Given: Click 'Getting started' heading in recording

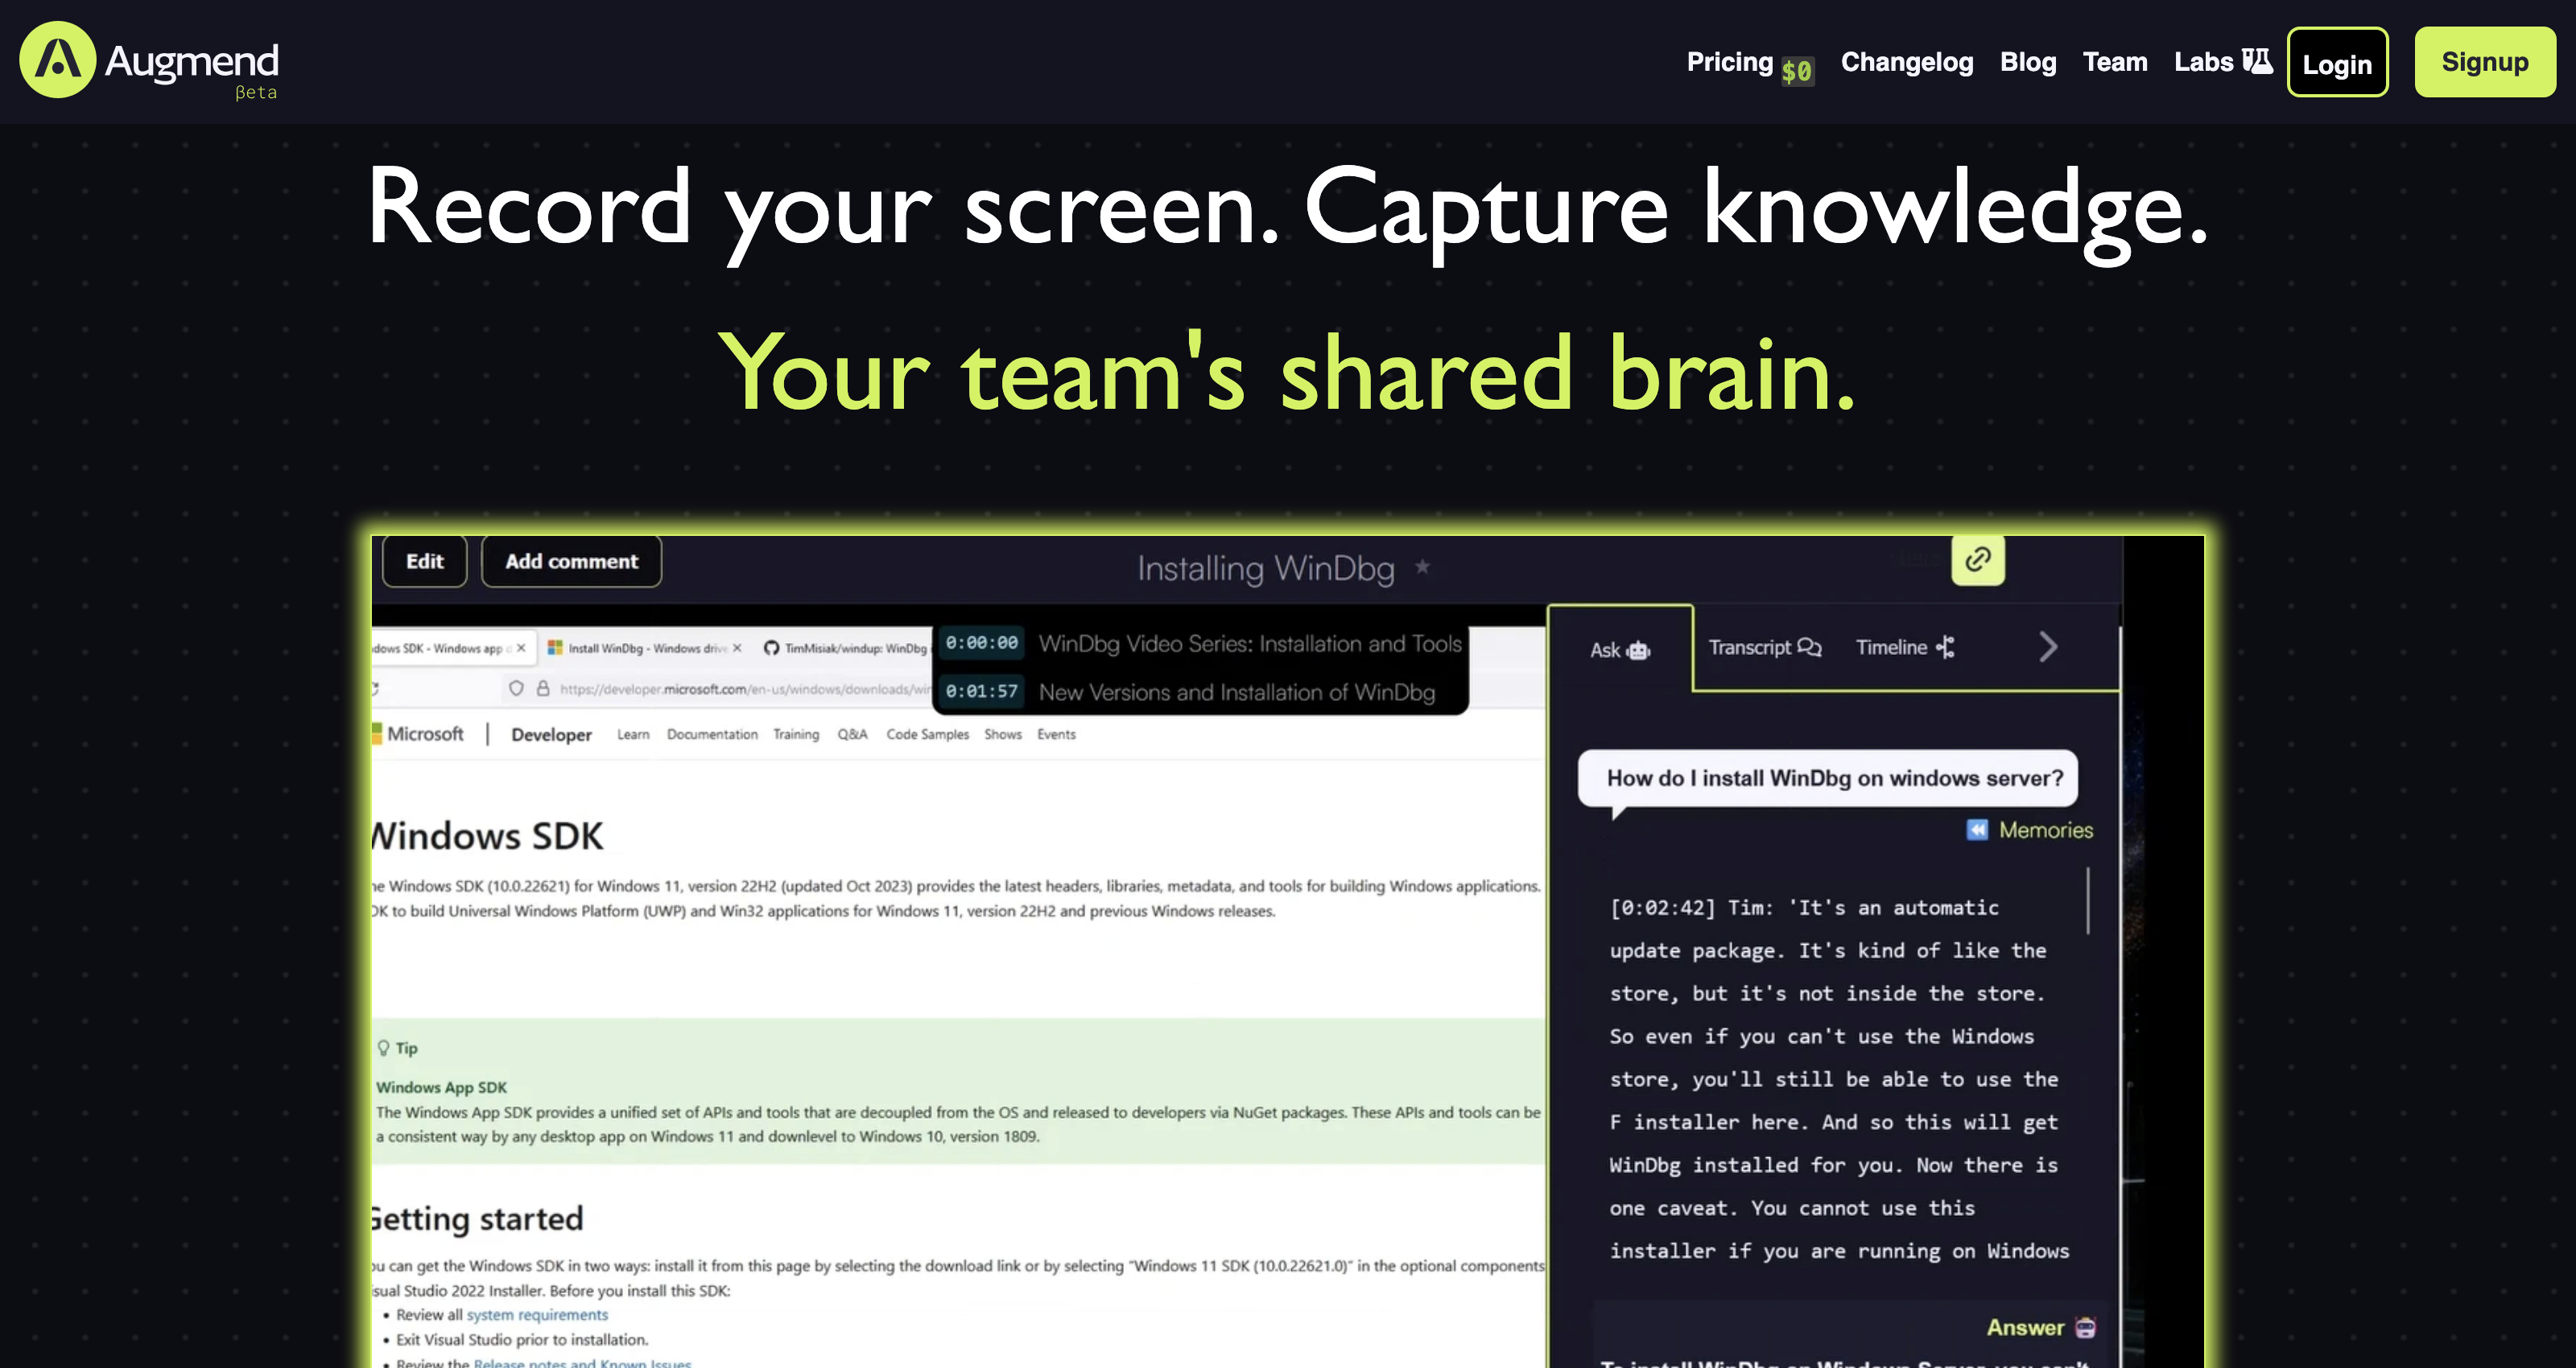Looking at the screenshot, I should [477, 1219].
